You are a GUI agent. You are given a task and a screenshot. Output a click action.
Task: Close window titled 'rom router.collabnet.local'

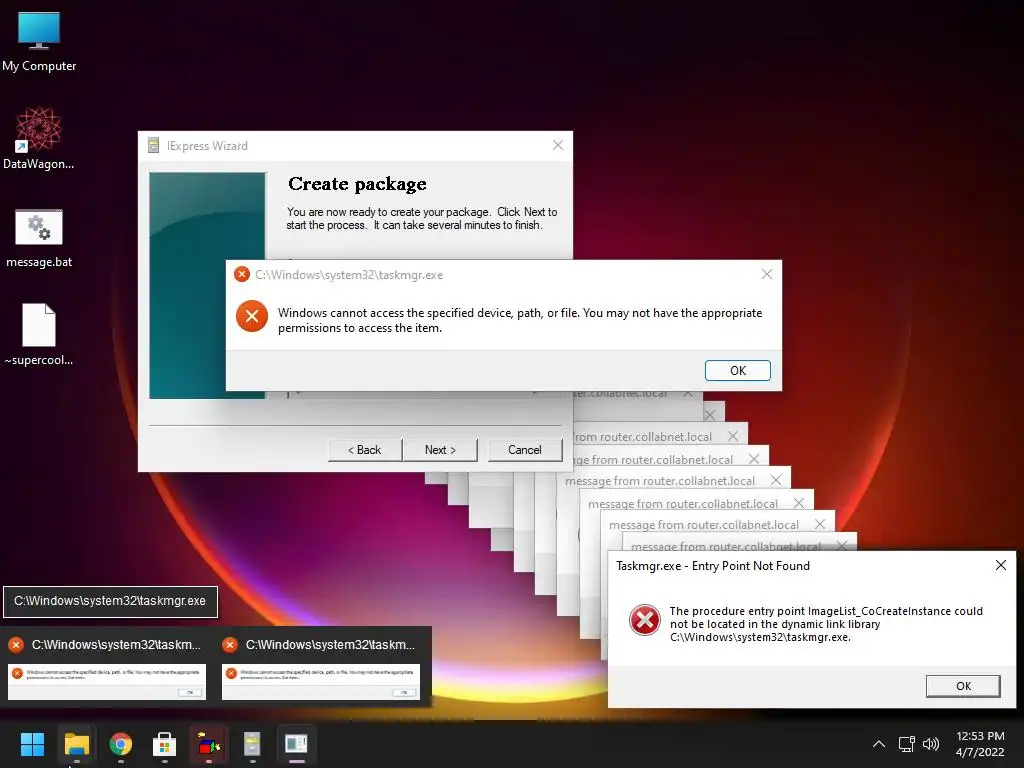coord(733,436)
